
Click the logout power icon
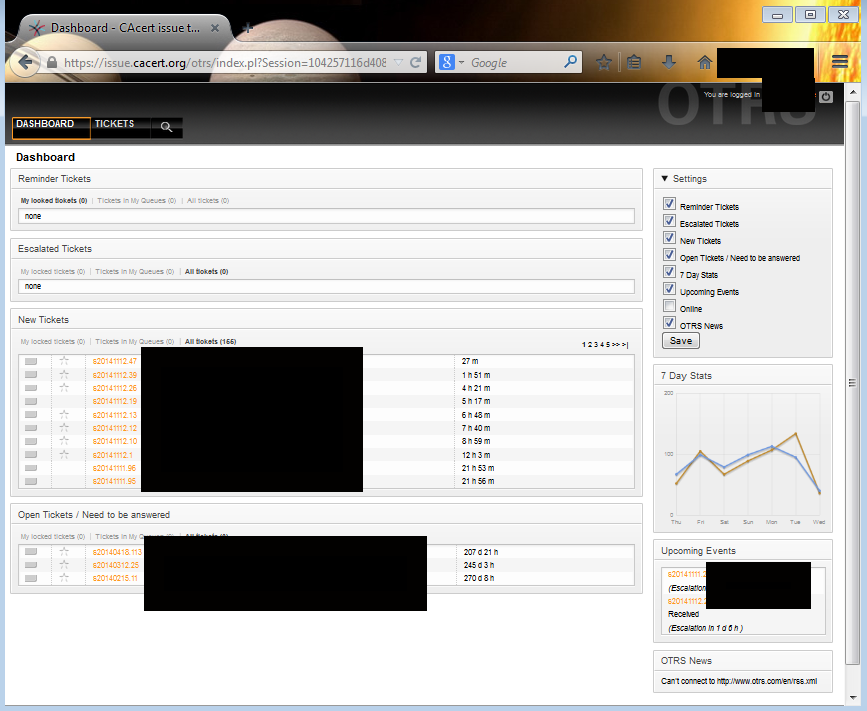click(825, 97)
